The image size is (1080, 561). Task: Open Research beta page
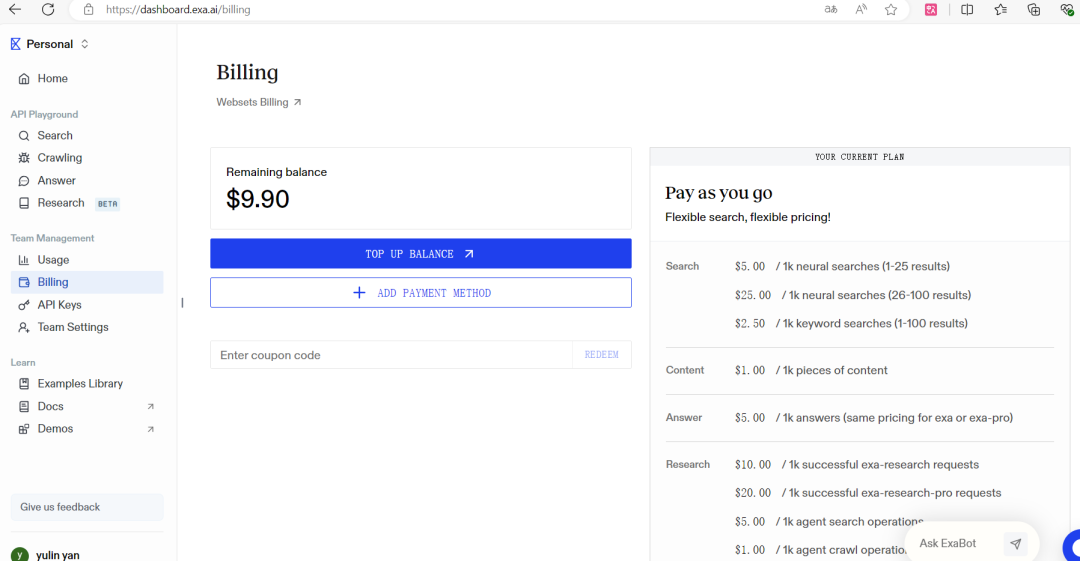pos(87,203)
